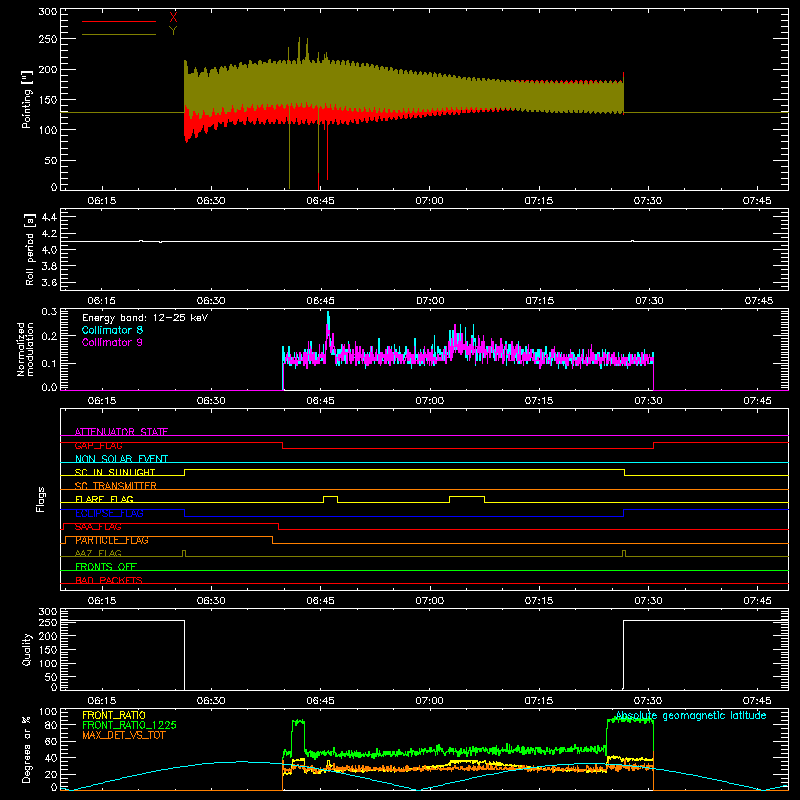Select the GAP_FLAG label

(x=98, y=445)
